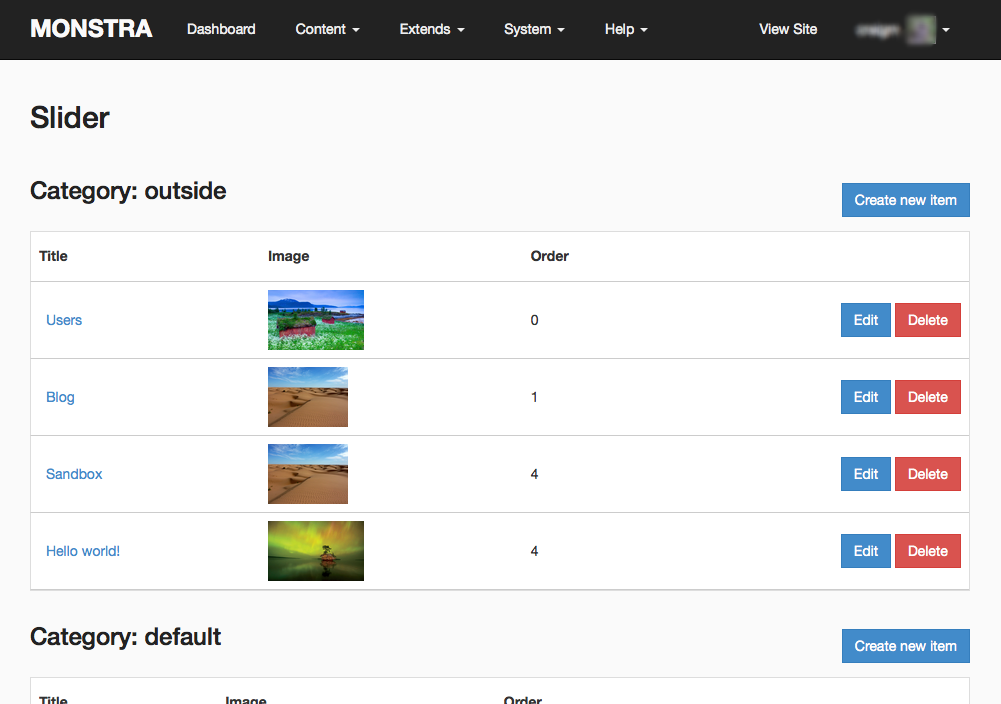Open the Users slider item link
Image resolution: width=1001 pixels, height=704 pixels.
(x=64, y=320)
